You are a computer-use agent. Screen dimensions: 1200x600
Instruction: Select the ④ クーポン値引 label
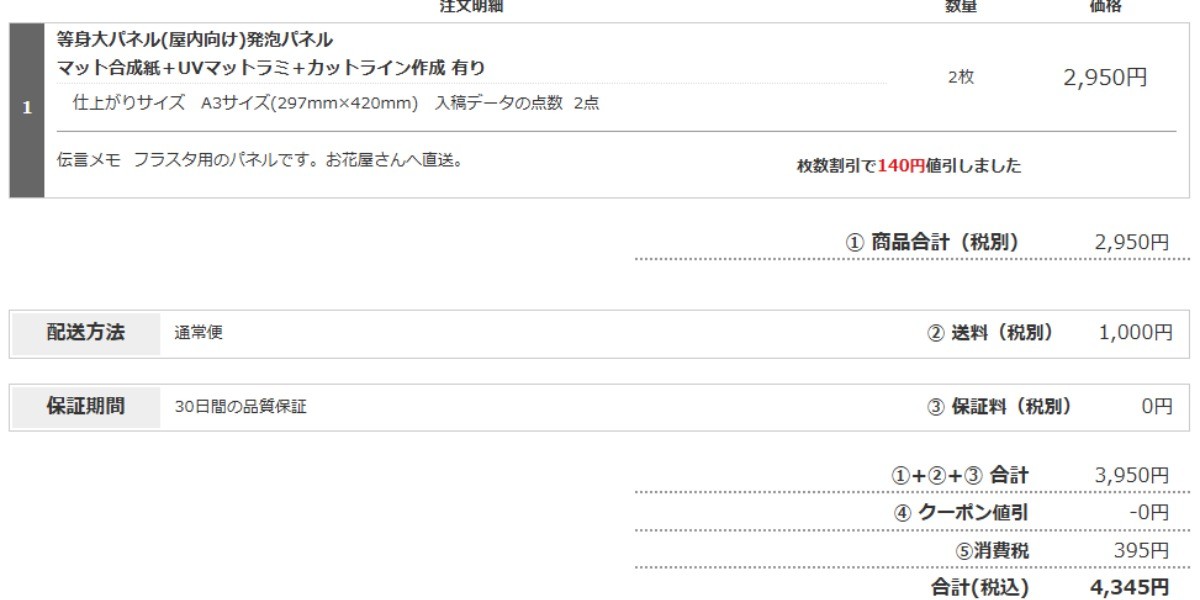pyautogui.click(x=960, y=513)
